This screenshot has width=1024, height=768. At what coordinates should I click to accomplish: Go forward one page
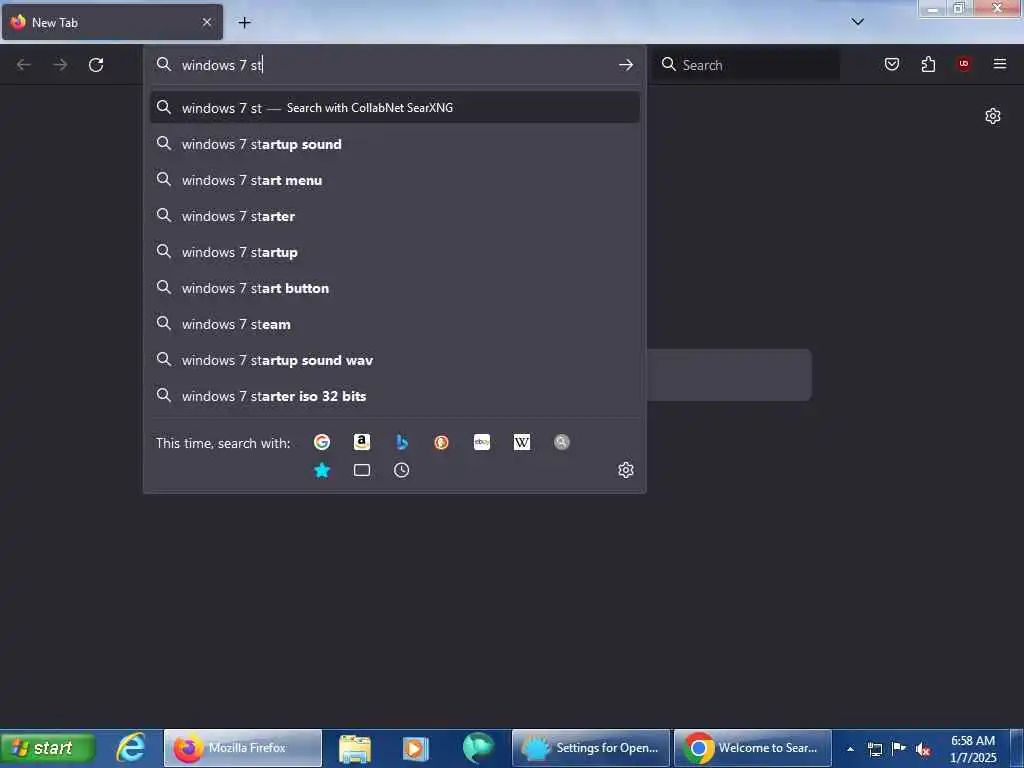click(x=60, y=65)
